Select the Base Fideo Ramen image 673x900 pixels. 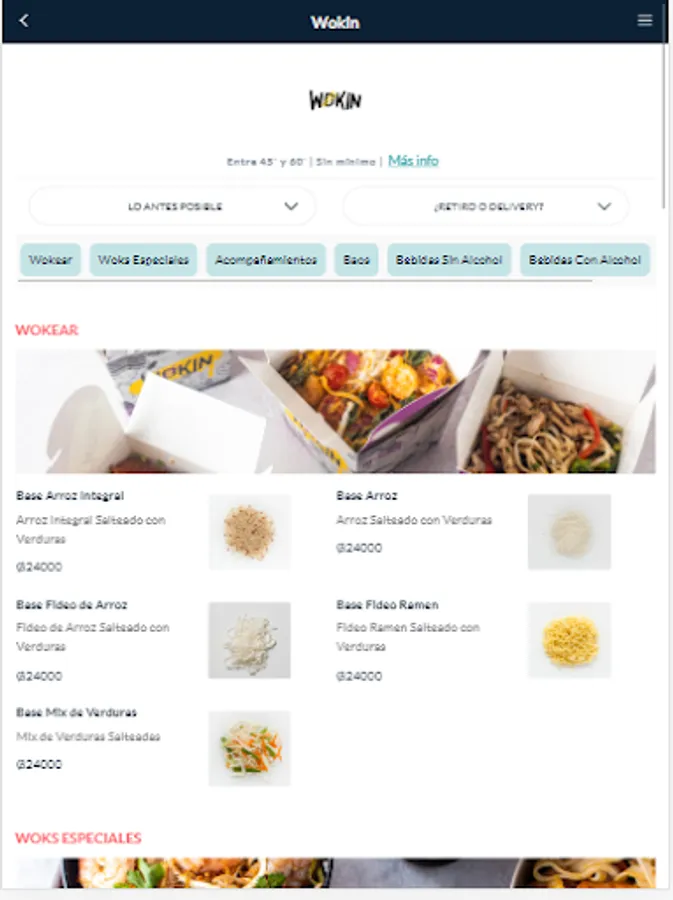pyautogui.click(x=569, y=640)
